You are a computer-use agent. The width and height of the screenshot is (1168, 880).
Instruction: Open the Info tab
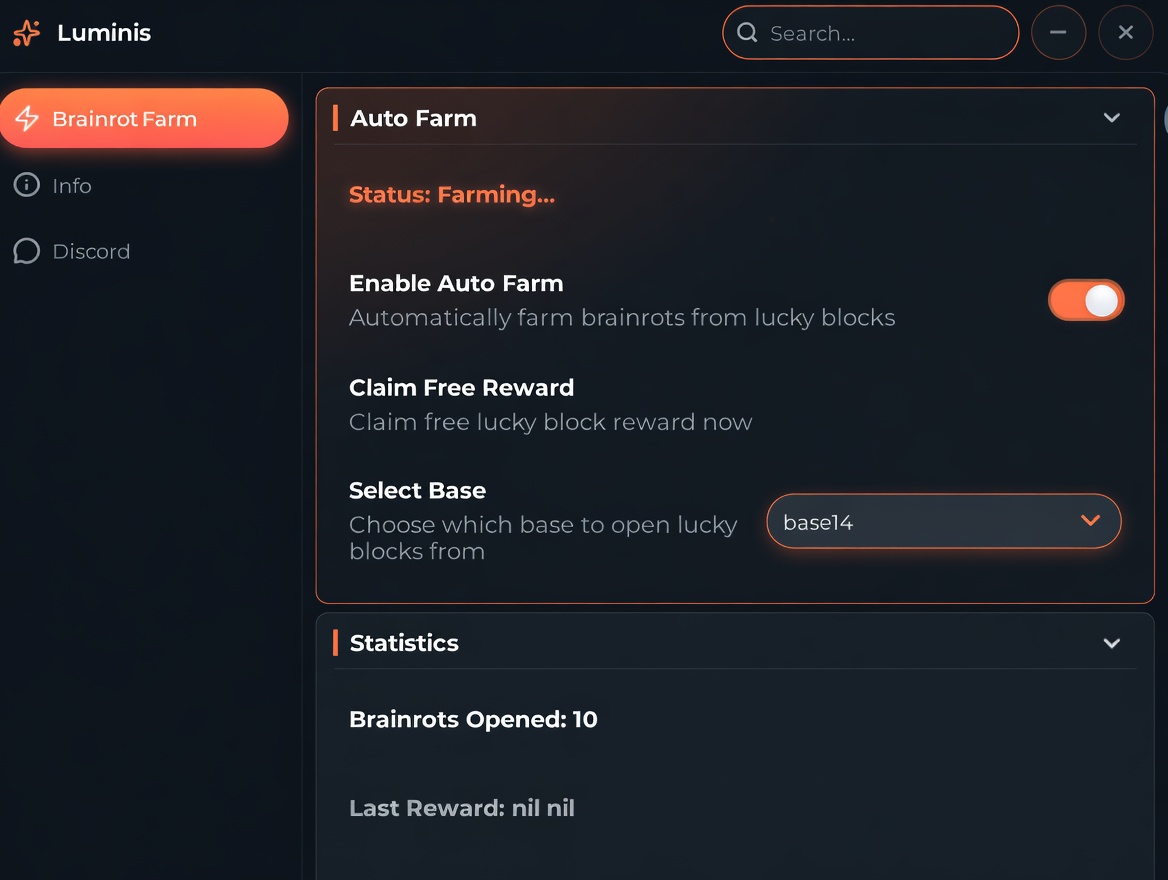coord(71,186)
